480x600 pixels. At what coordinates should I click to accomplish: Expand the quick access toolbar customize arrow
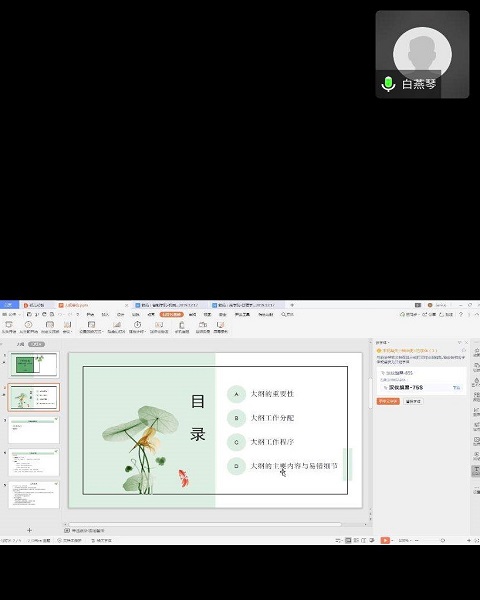point(78,314)
